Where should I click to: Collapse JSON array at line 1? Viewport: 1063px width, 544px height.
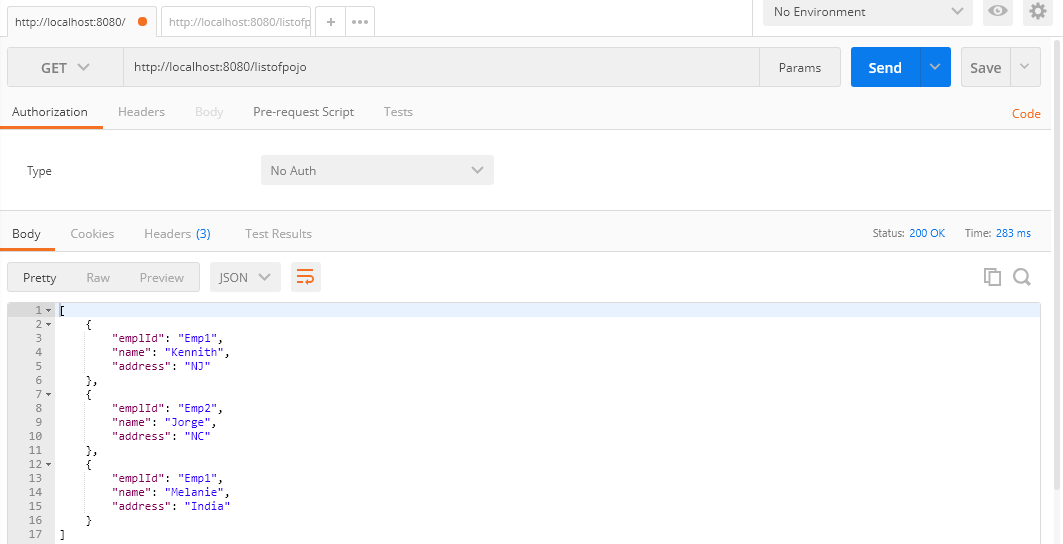(x=48, y=311)
